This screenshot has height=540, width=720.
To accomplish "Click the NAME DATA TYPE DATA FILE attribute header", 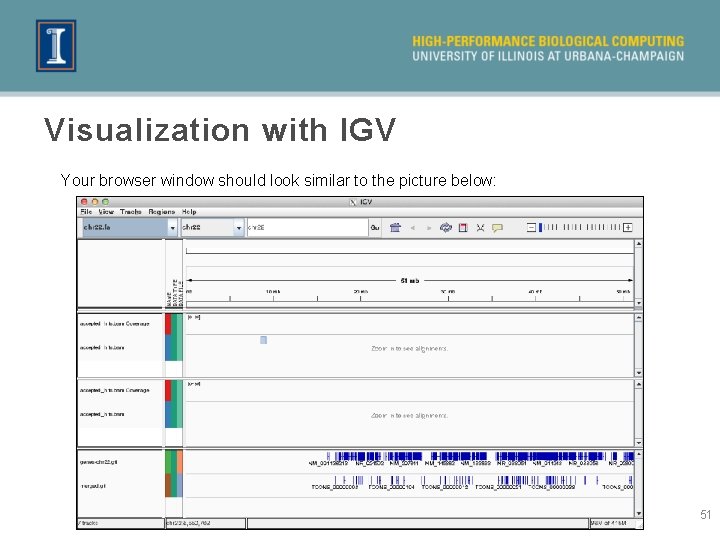I will click(175, 293).
